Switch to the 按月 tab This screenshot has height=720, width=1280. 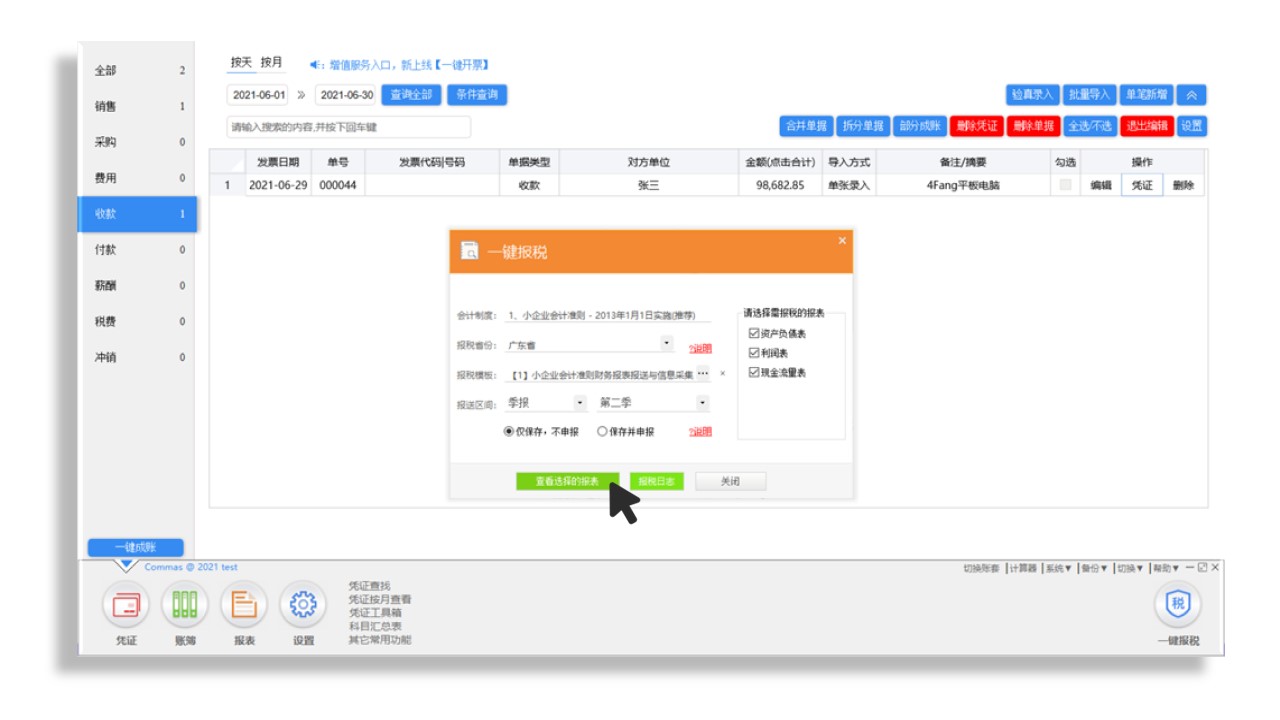271,62
